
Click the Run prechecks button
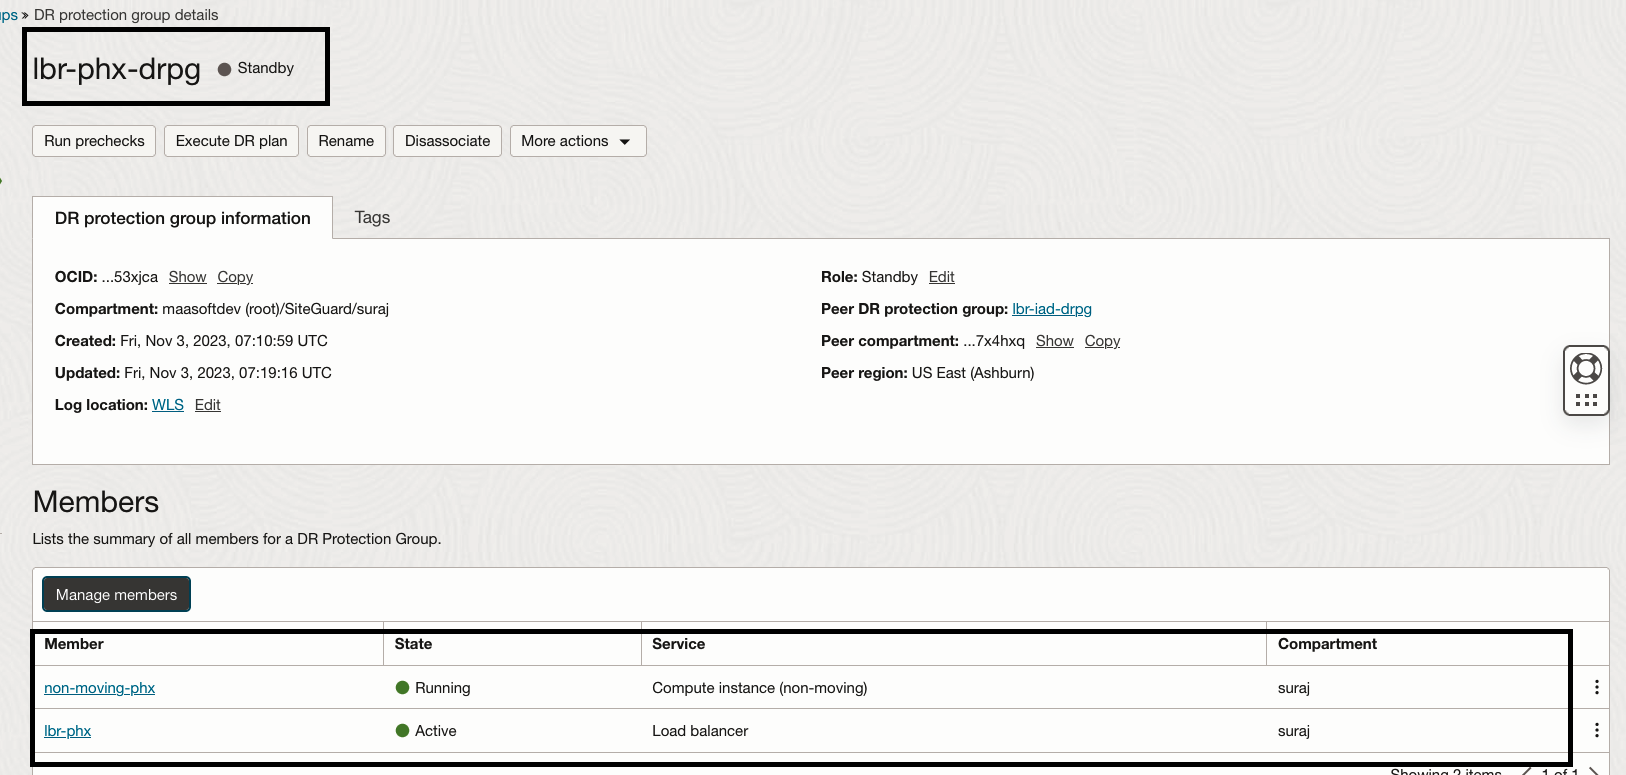[94, 141]
